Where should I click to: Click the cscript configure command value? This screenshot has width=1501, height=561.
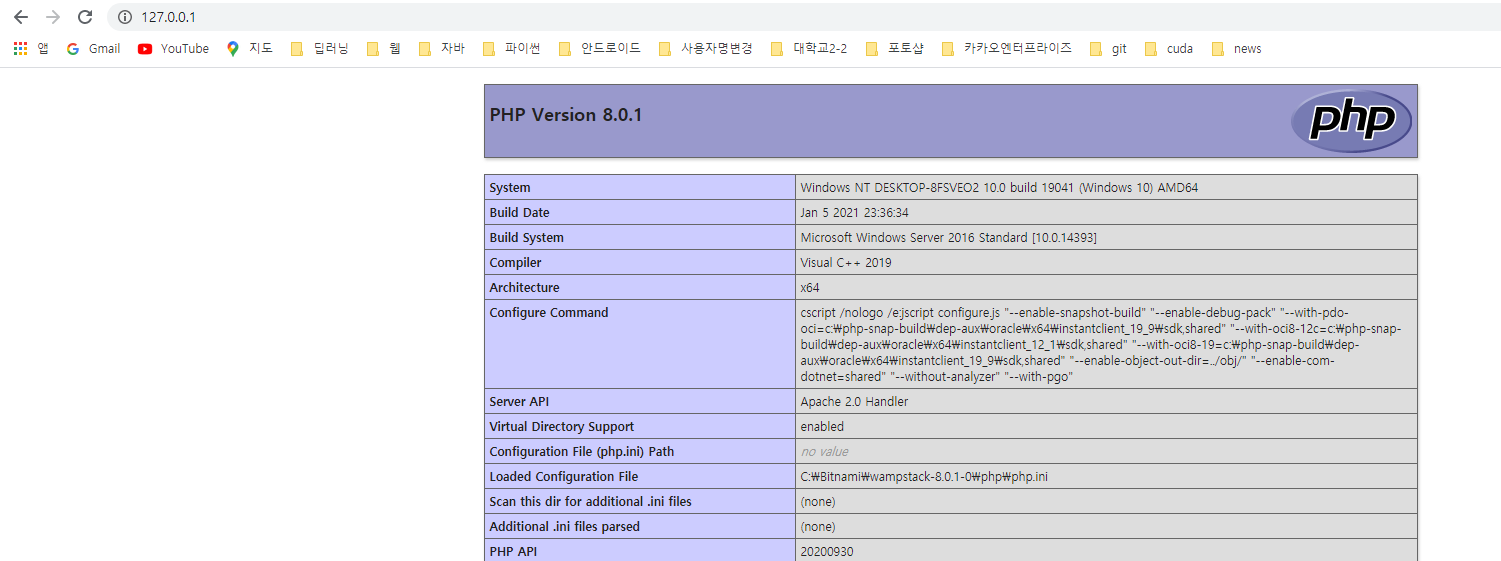pyautogui.click(x=1101, y=345)
